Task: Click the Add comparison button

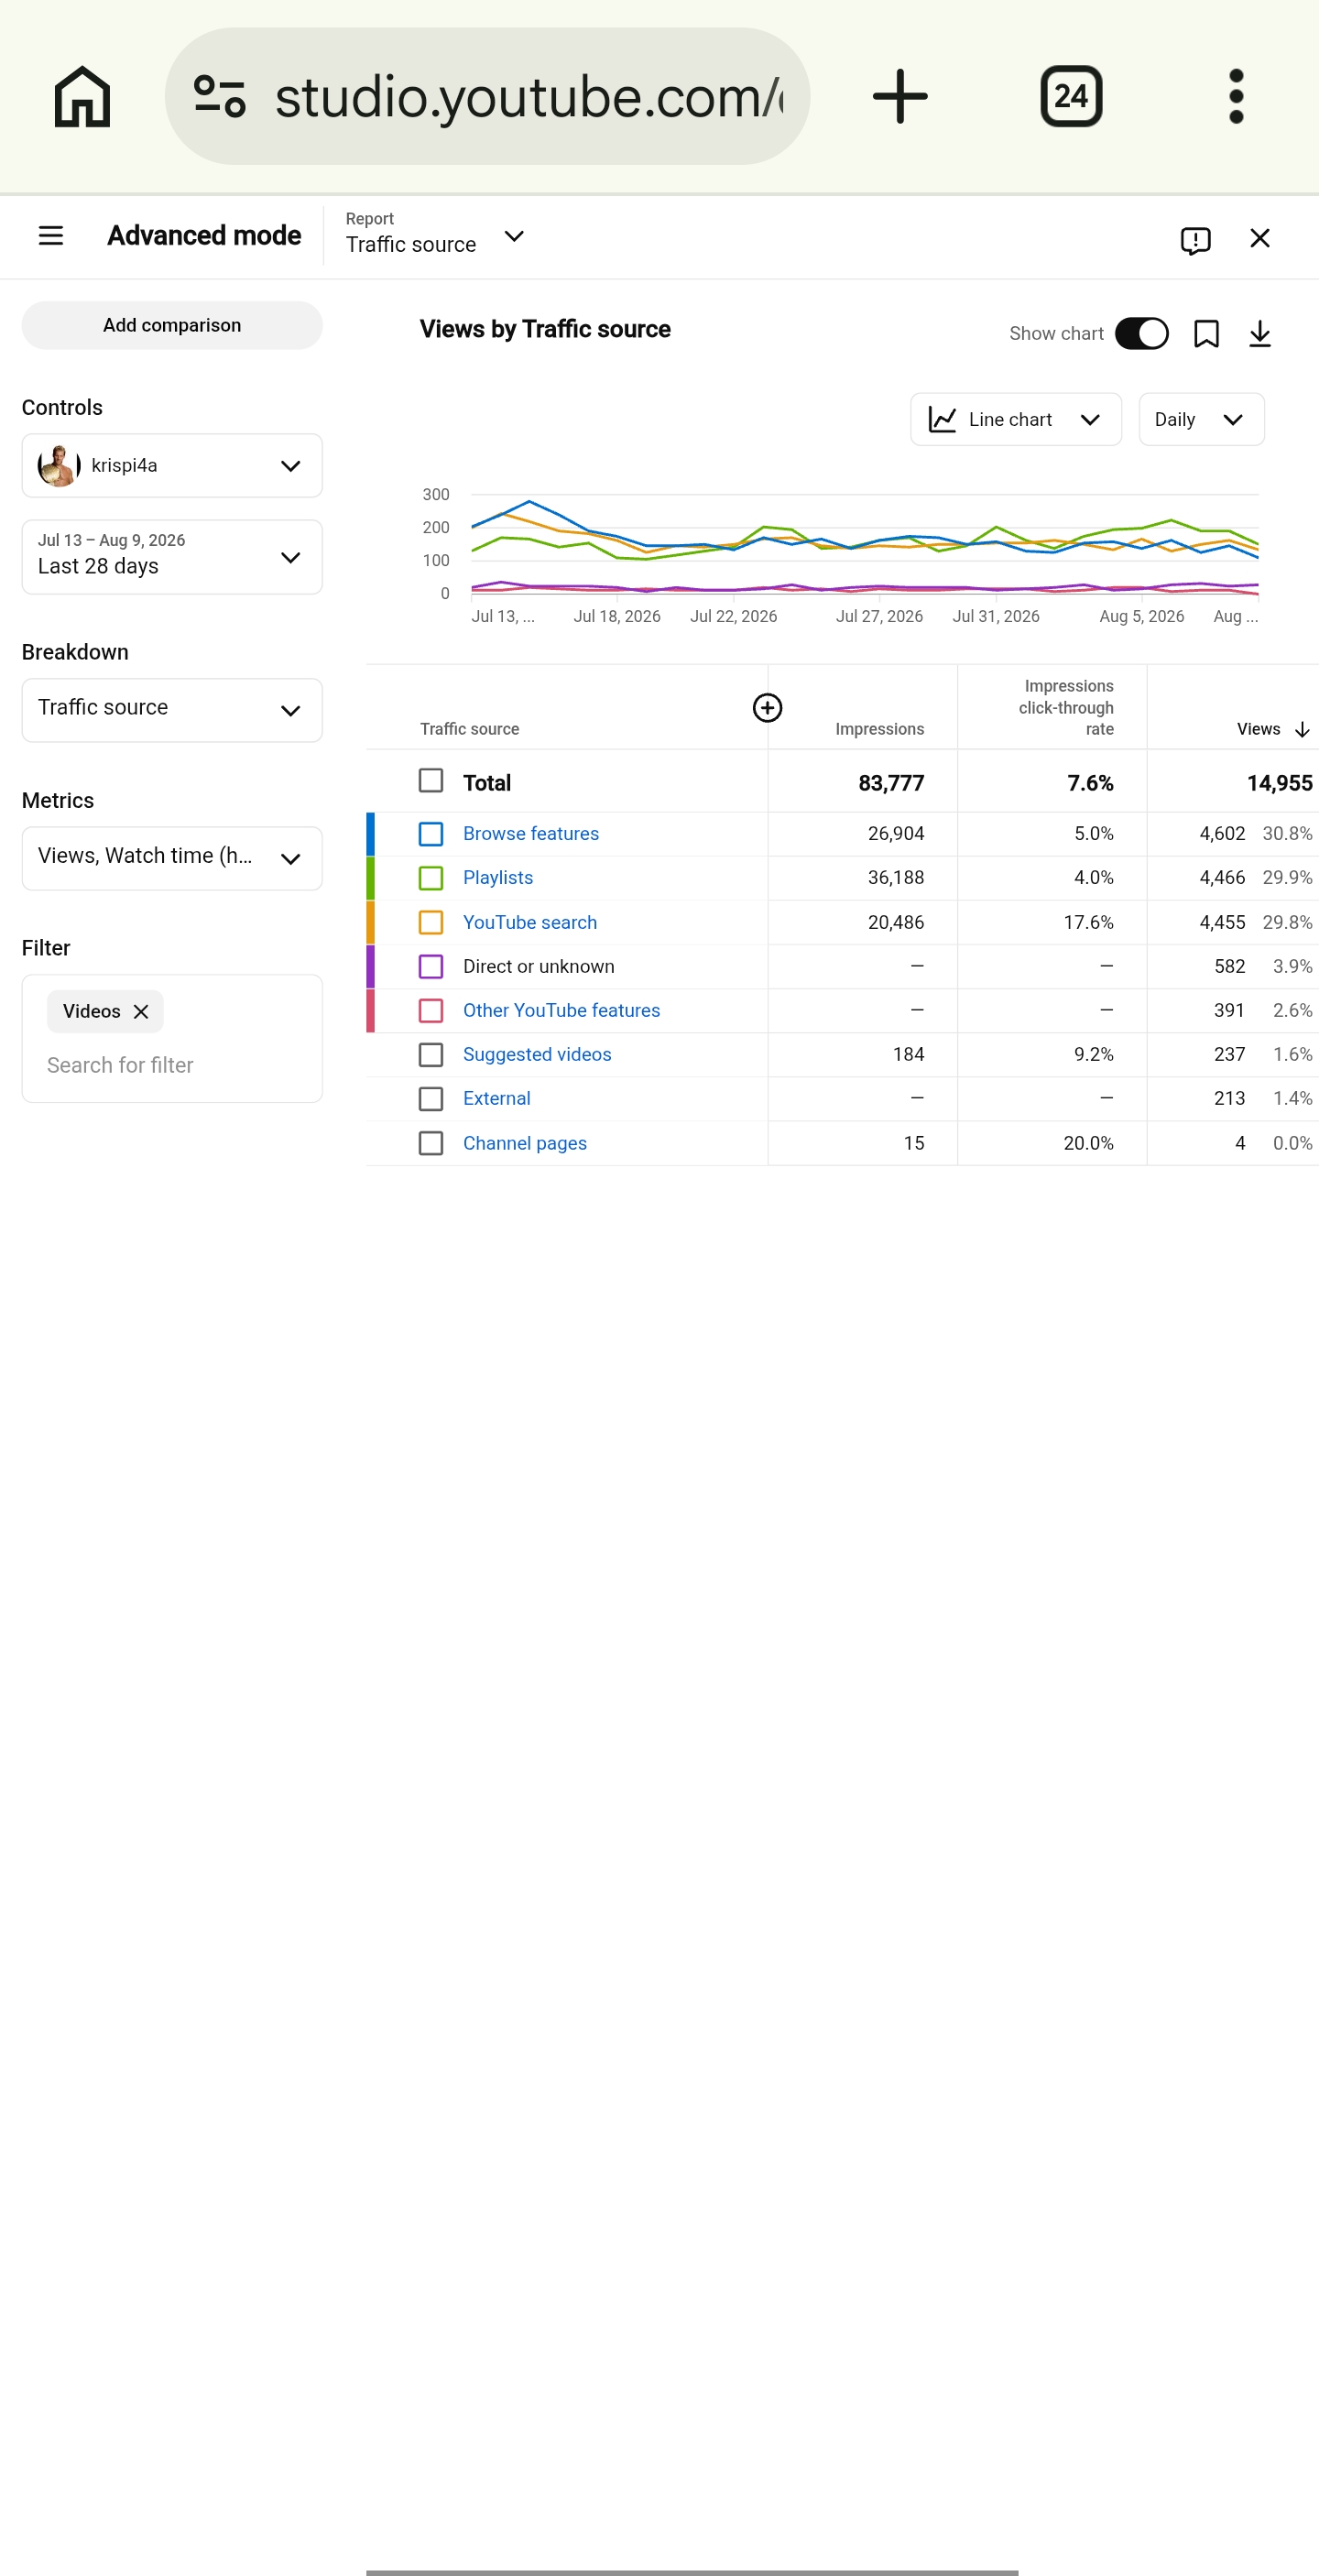Action: [172, 326]
